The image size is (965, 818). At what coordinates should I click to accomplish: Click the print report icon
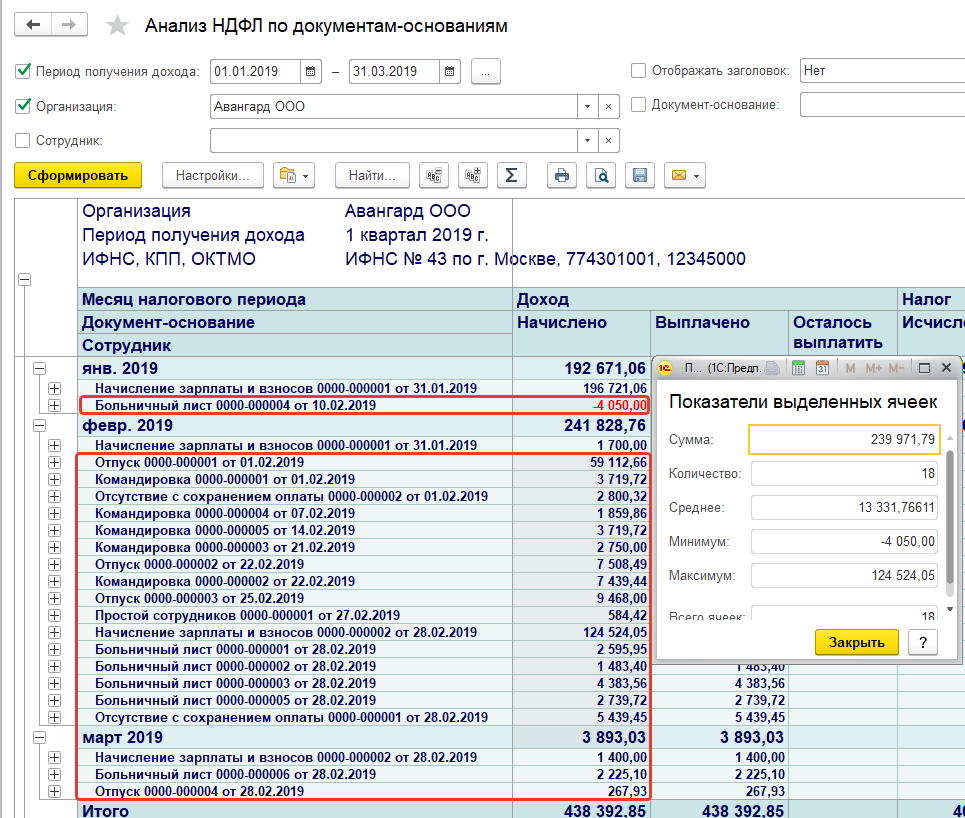[562, 175]
